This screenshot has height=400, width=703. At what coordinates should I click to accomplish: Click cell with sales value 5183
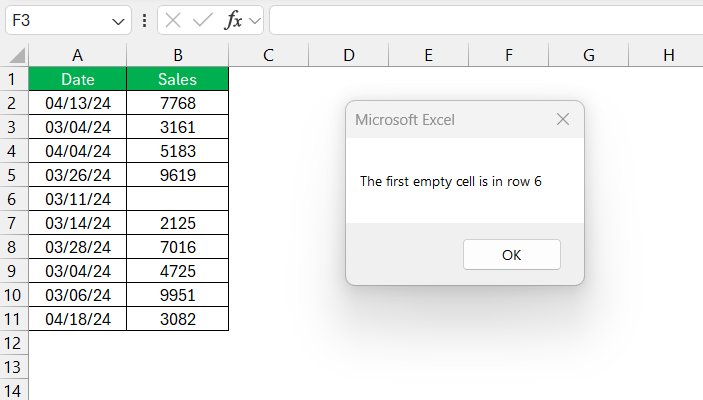pos(178,151)
